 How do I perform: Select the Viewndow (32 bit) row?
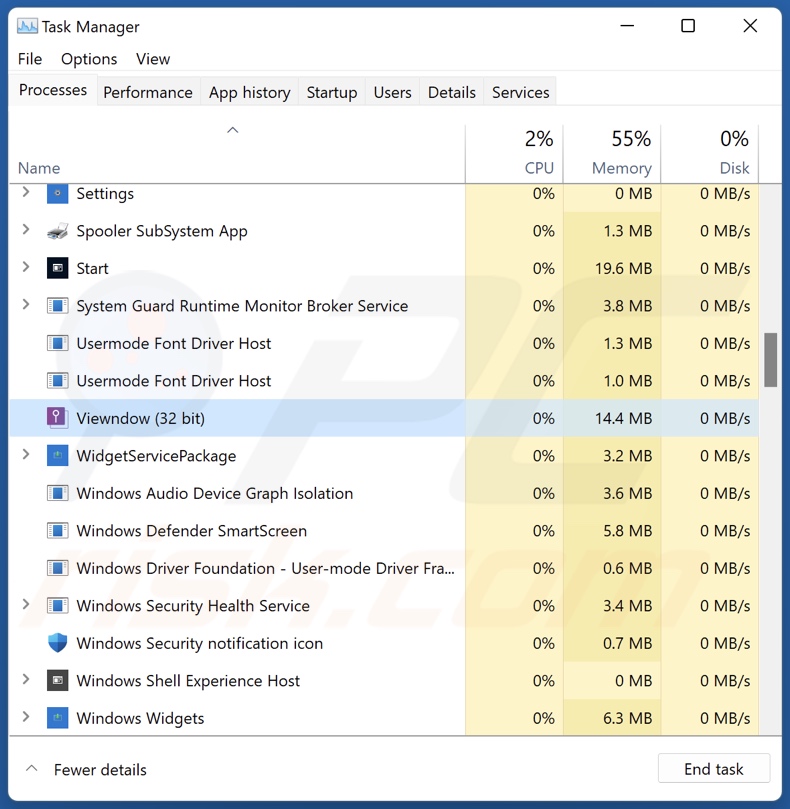point(384,418)
